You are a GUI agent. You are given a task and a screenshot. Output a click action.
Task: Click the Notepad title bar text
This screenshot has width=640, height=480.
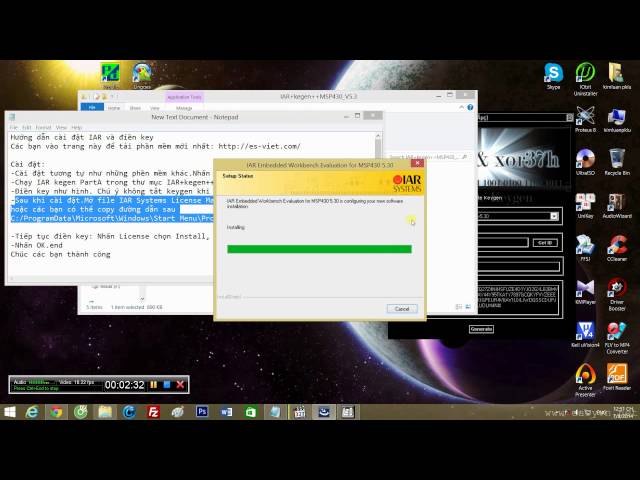[x=195, y=117]
